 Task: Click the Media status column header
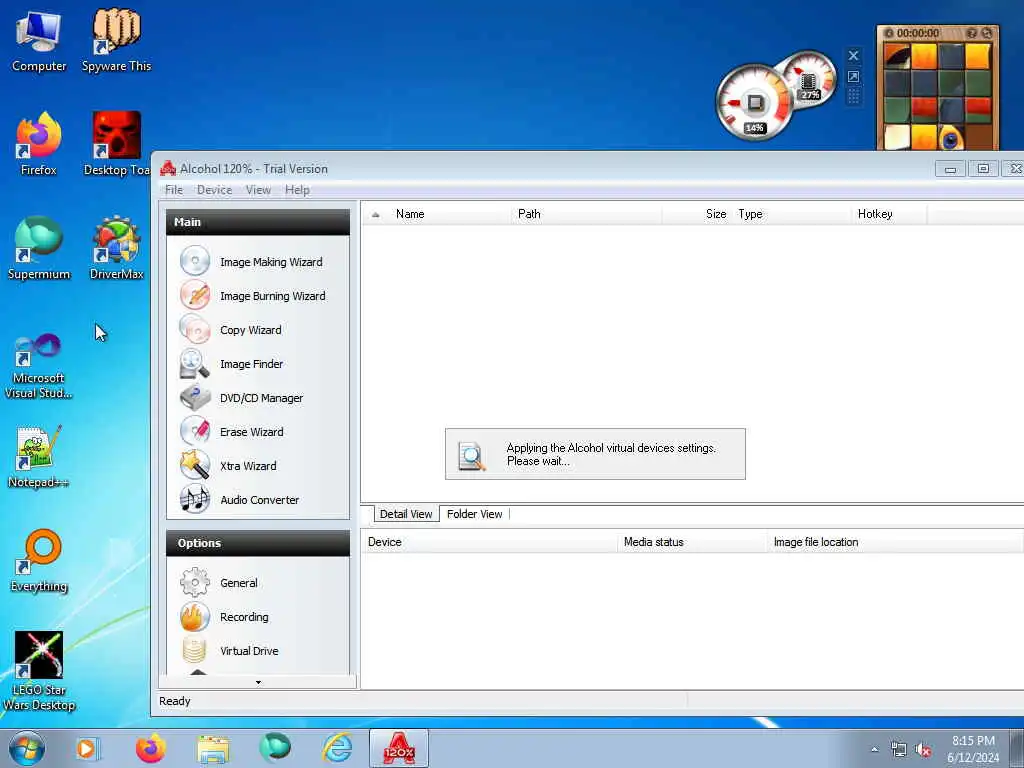tap(692, 542)
